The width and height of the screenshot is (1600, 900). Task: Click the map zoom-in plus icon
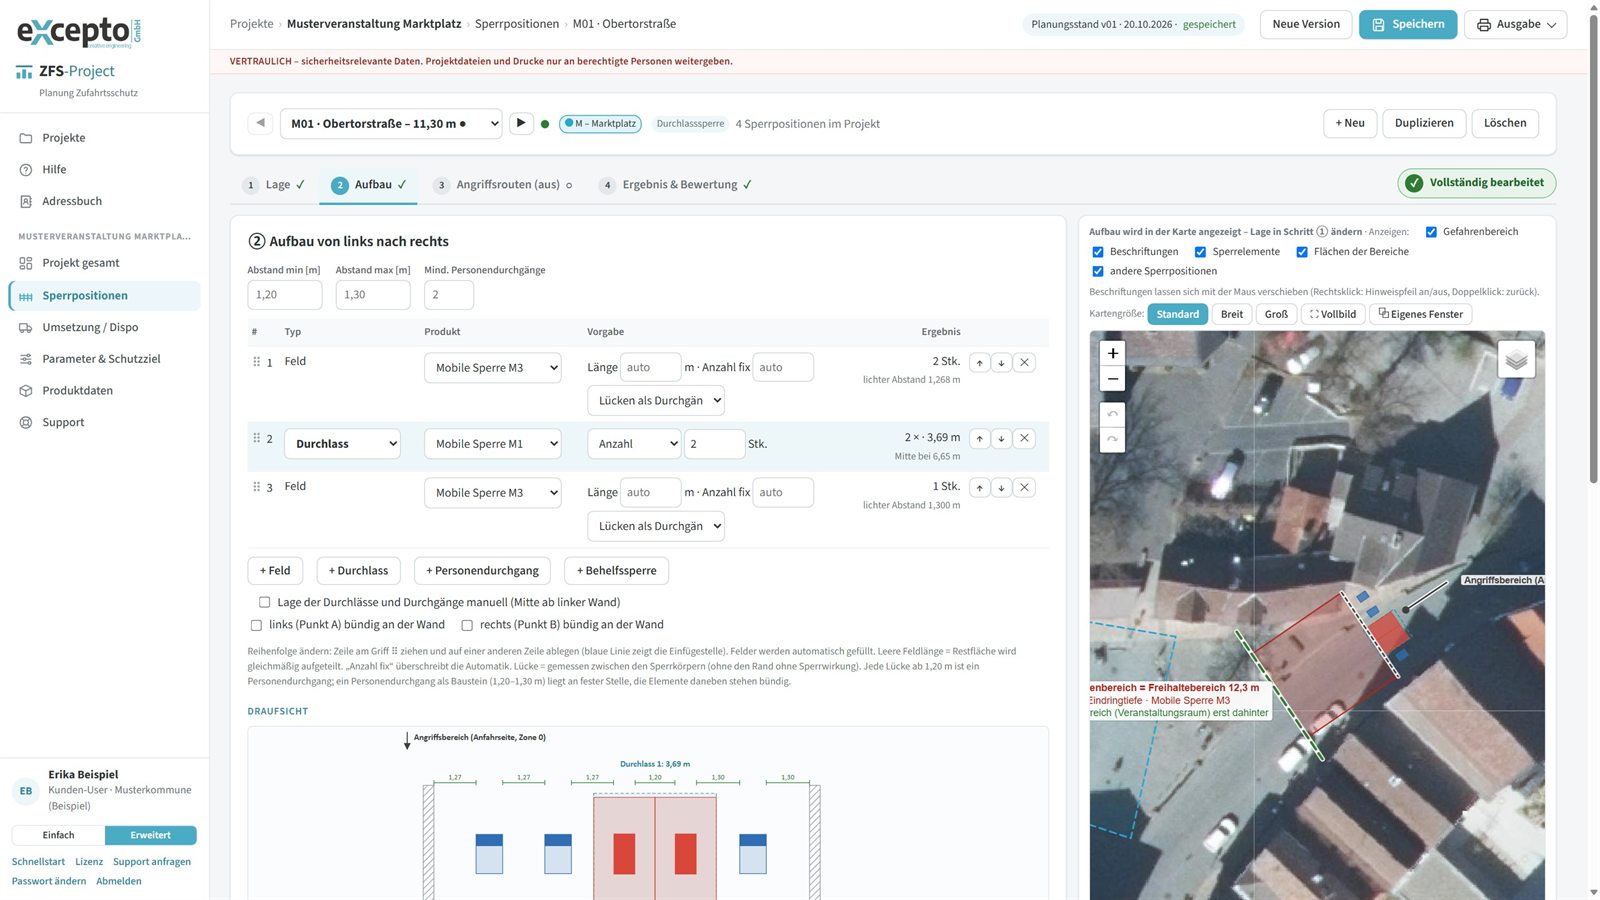[1112, 353]
